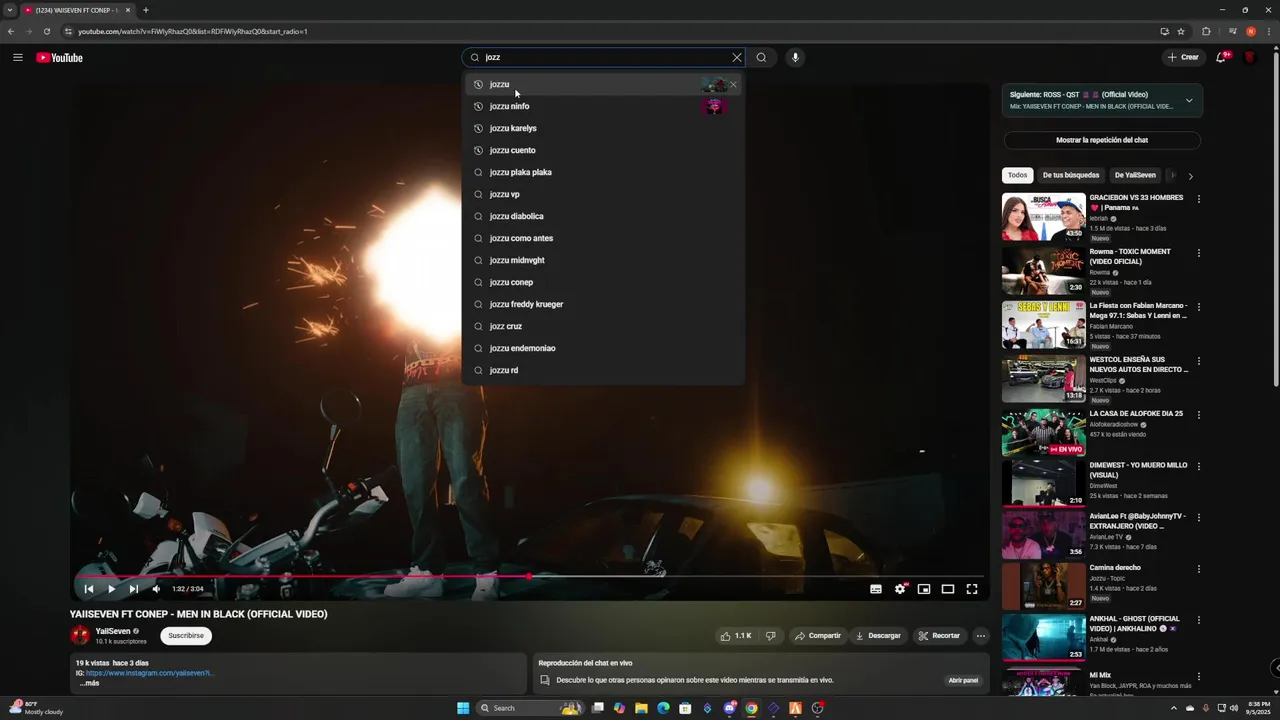Select the 'De YaiiSeven' filter chip
This screenshot has height=720, width=1280.
tap(1135, 175)
